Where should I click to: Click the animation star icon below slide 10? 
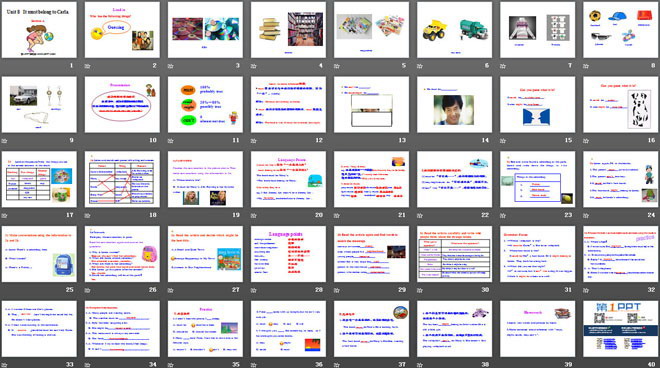pos(88,141)
